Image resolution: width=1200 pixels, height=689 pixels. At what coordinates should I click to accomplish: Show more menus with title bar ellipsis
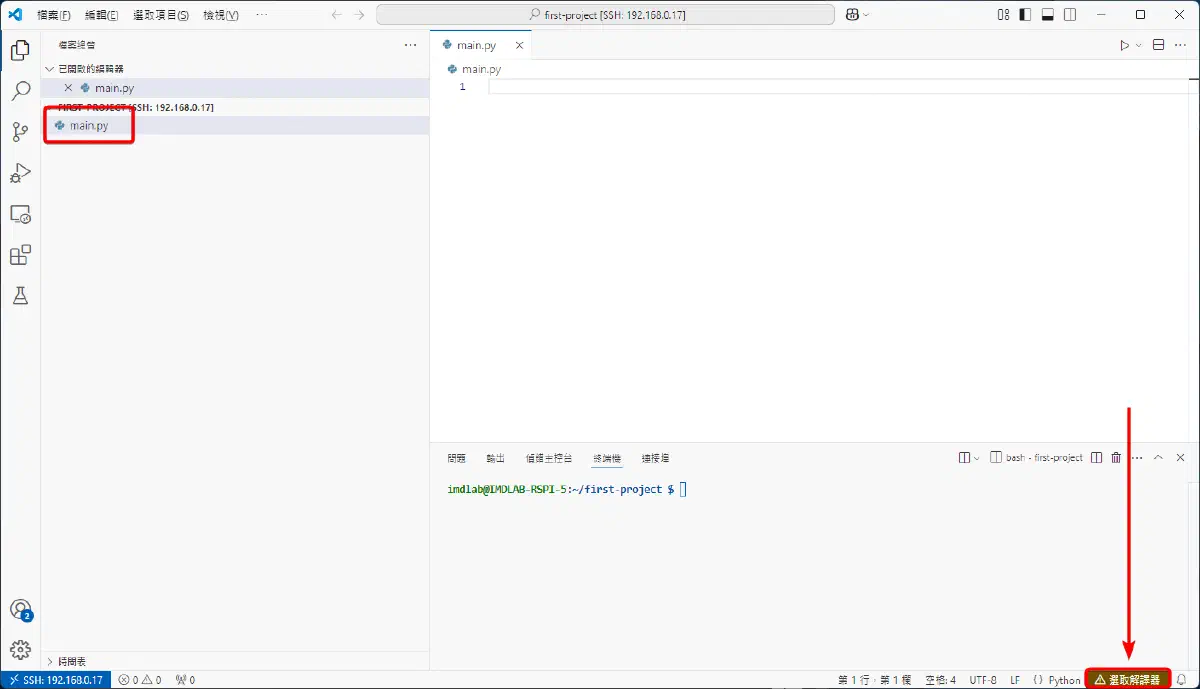262,15
